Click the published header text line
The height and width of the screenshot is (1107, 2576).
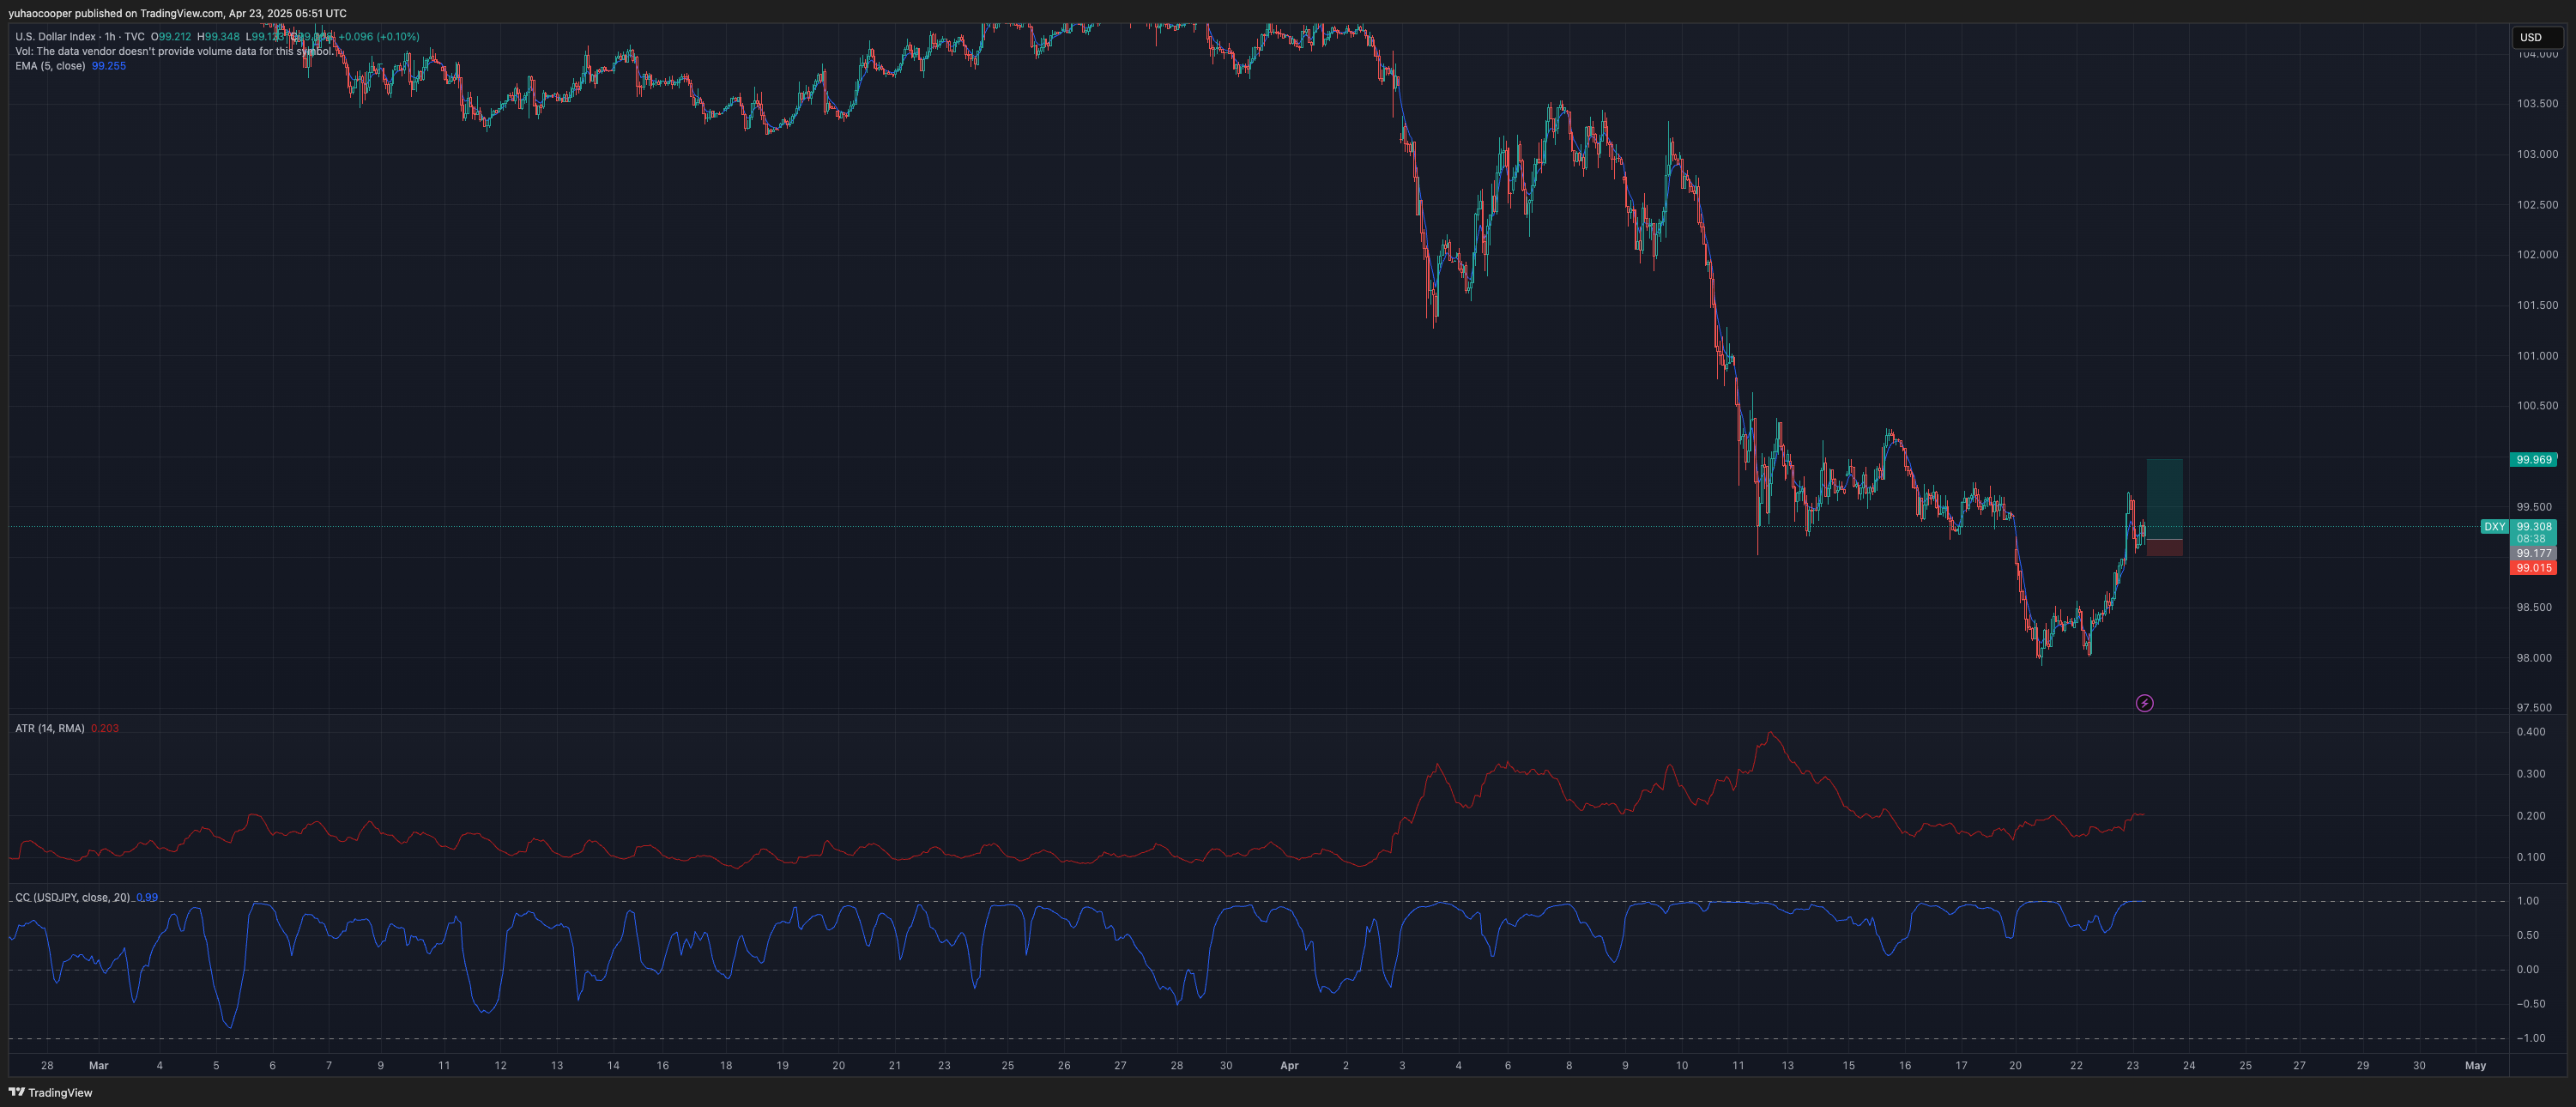177,13
